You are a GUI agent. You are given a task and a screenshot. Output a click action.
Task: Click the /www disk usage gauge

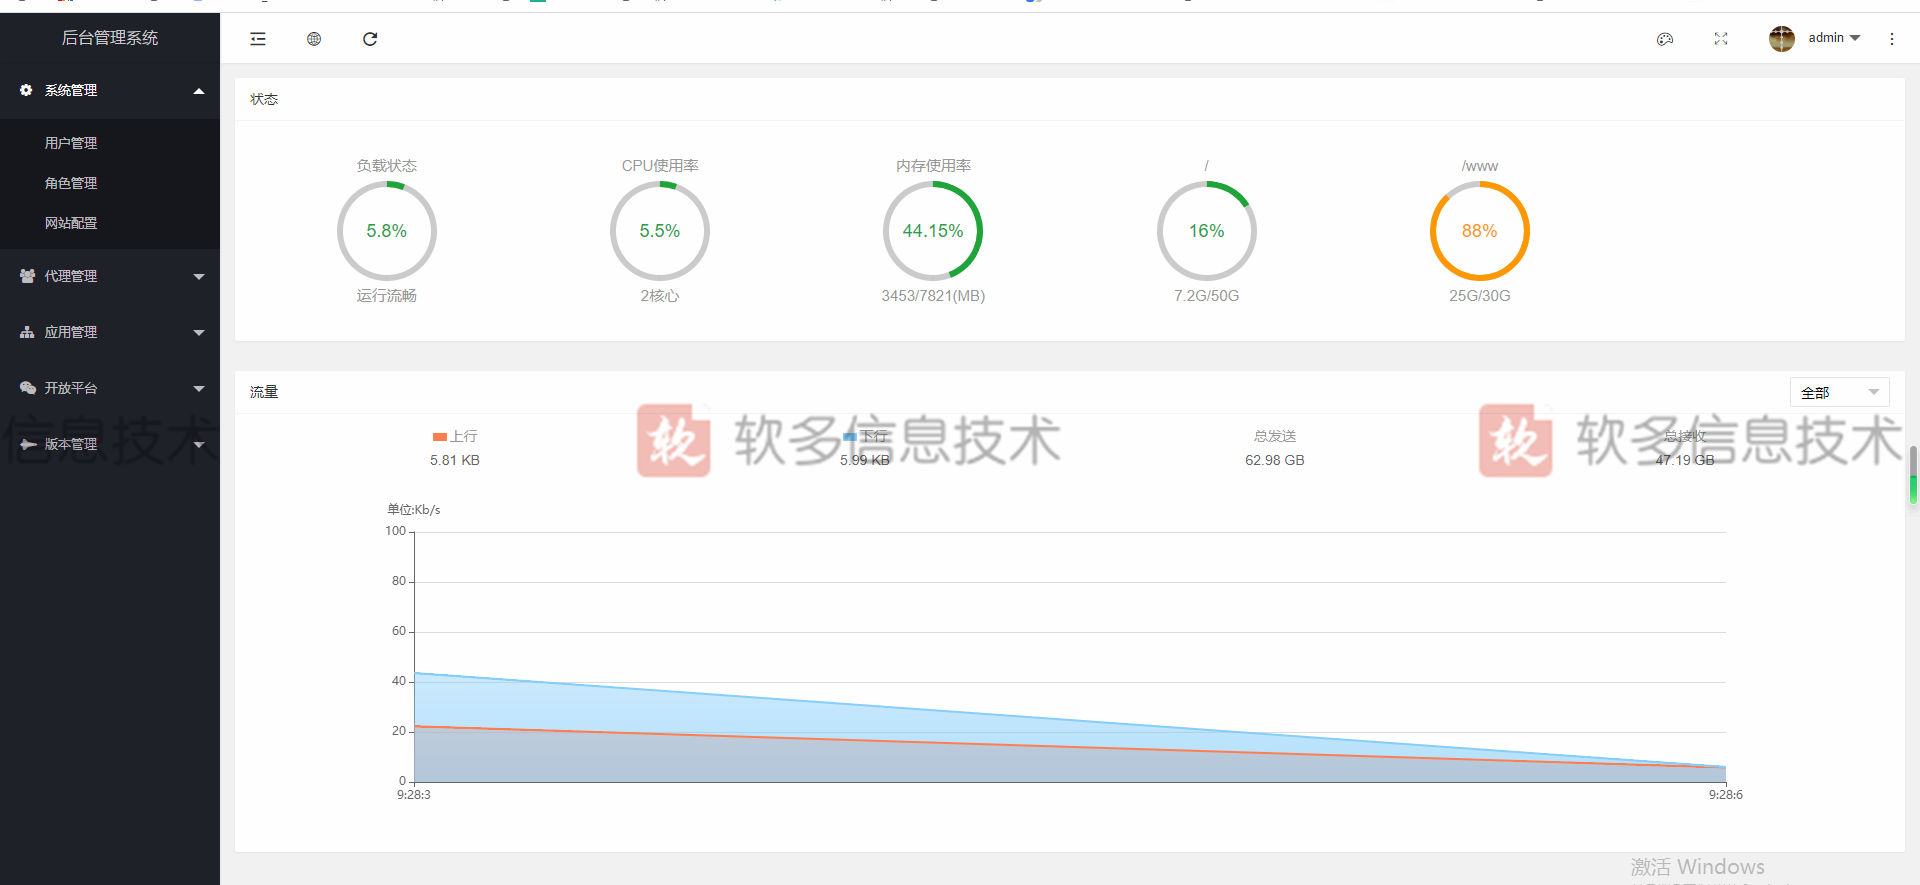pos(1479,231)
